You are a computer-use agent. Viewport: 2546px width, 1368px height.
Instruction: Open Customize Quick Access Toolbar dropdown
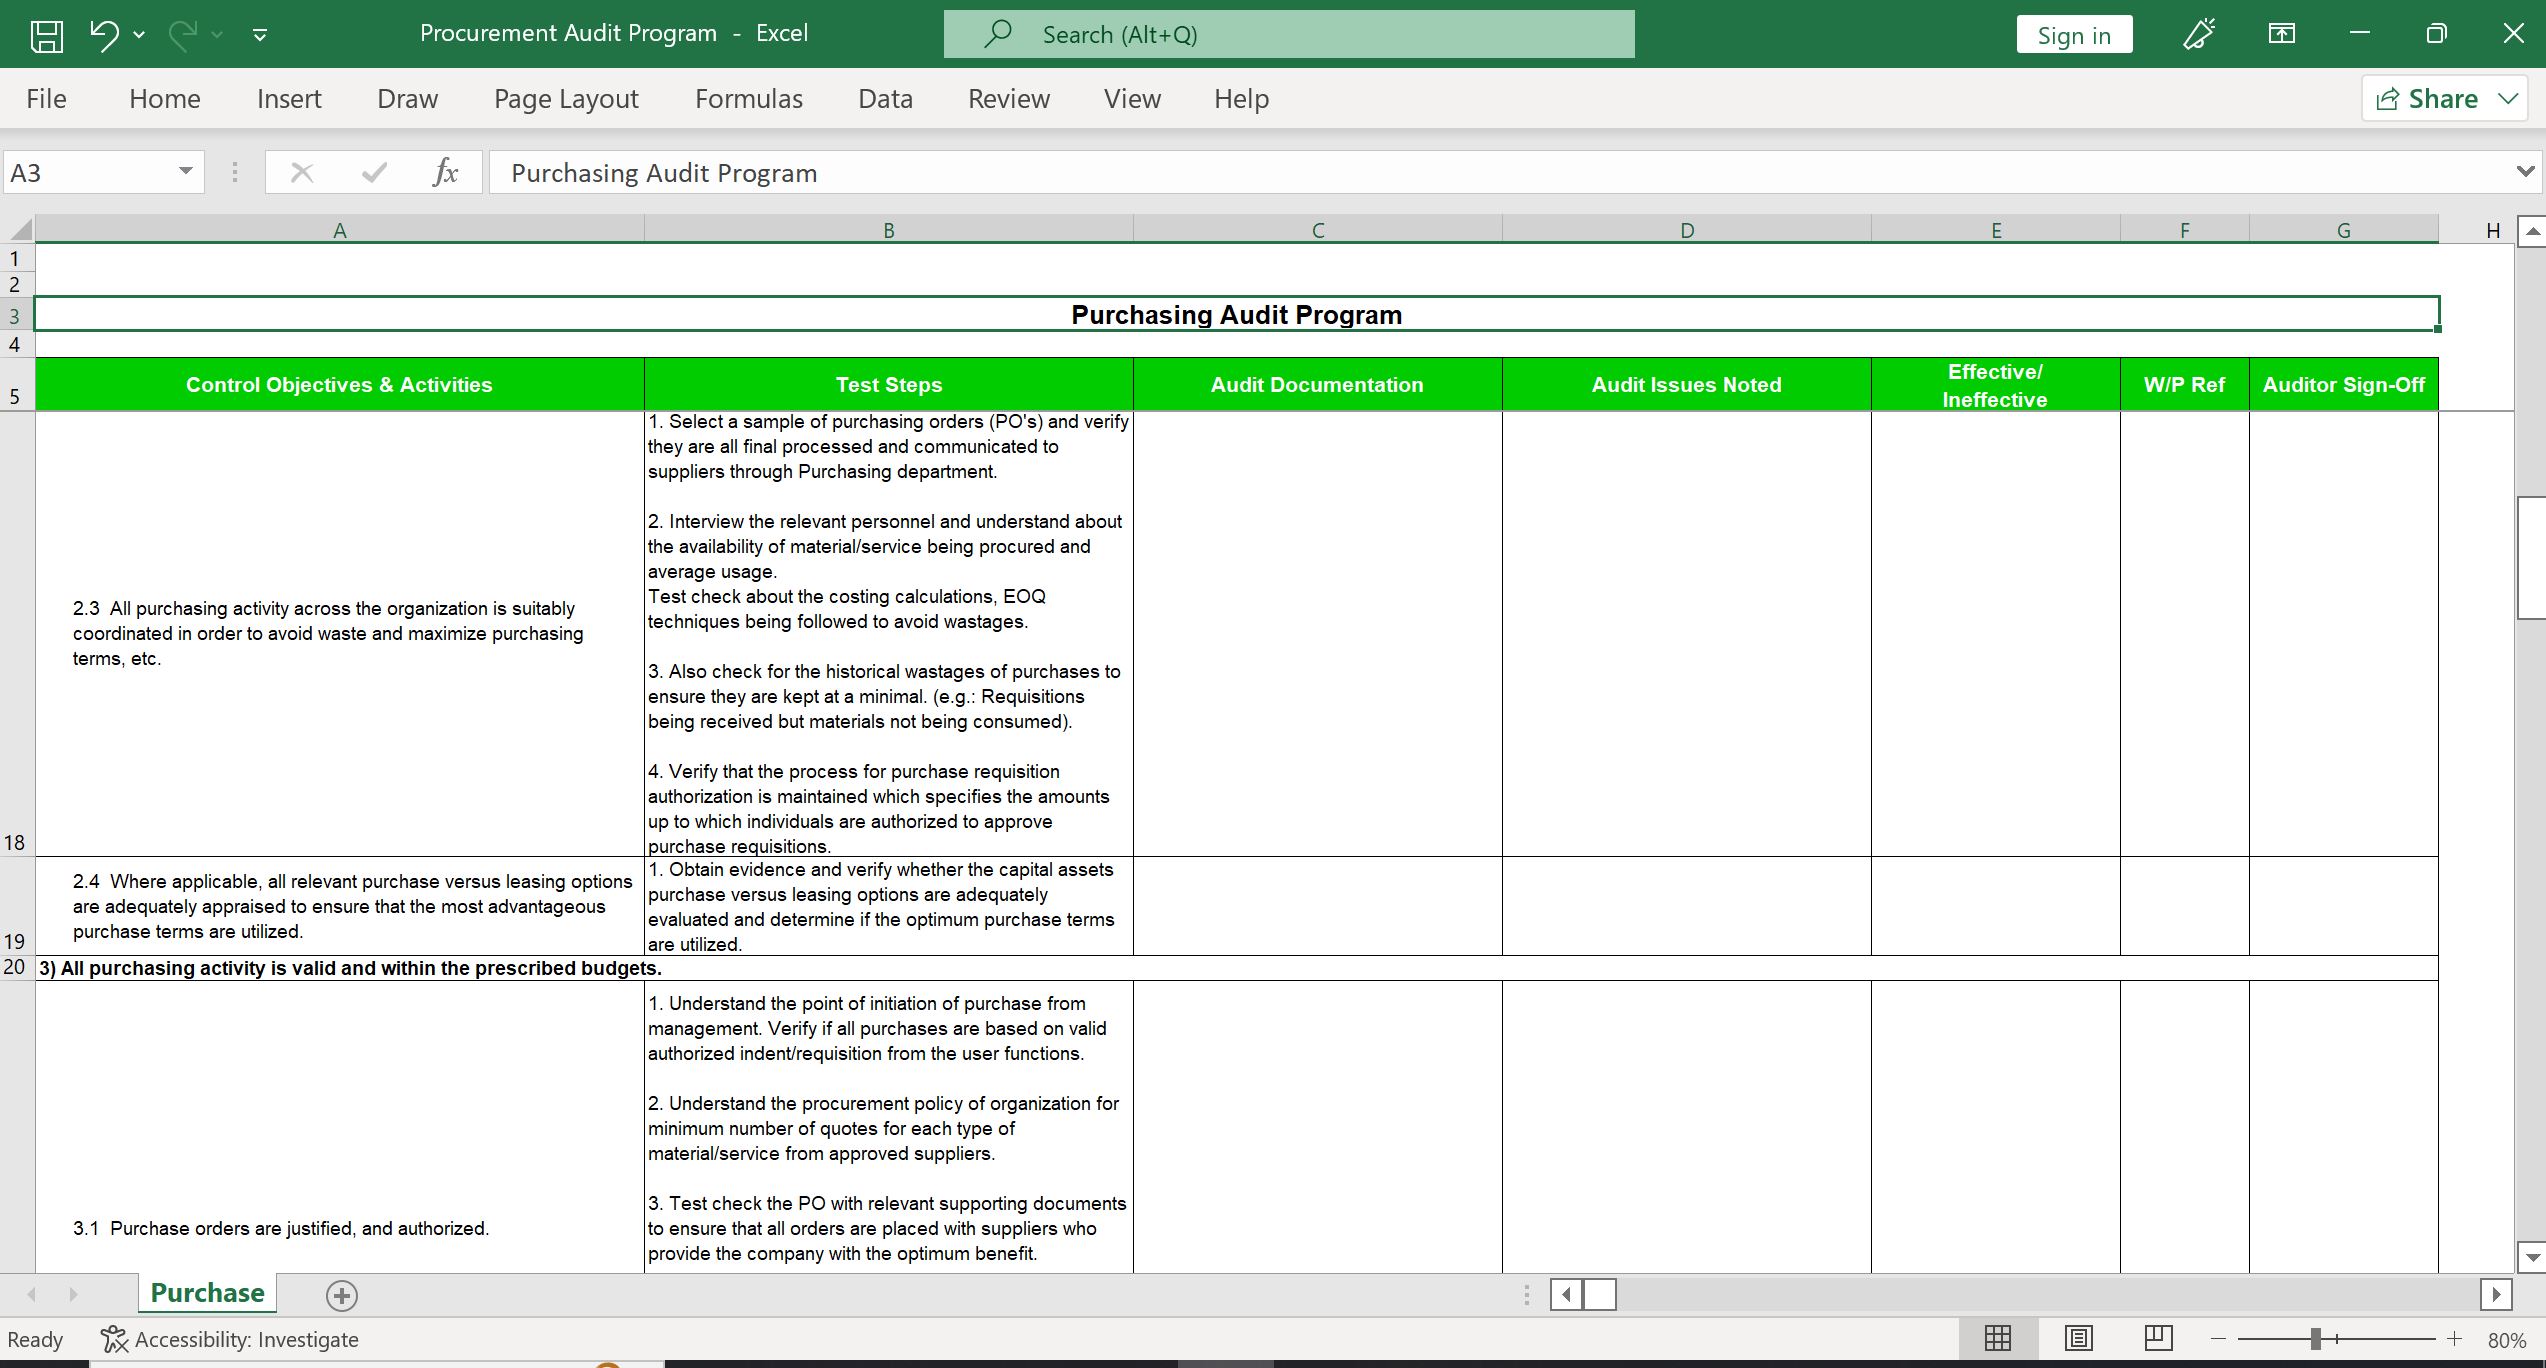coord(260,35)
